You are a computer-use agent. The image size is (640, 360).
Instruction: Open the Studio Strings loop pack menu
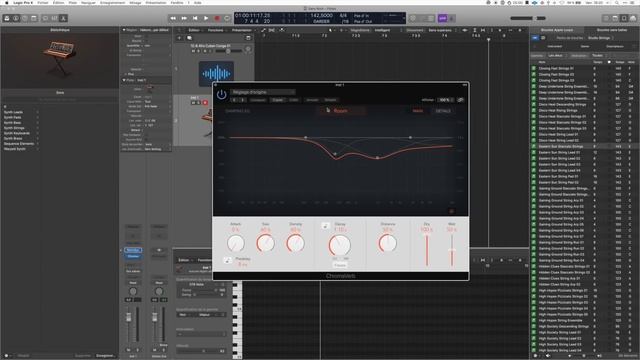[x=600, y=38]
